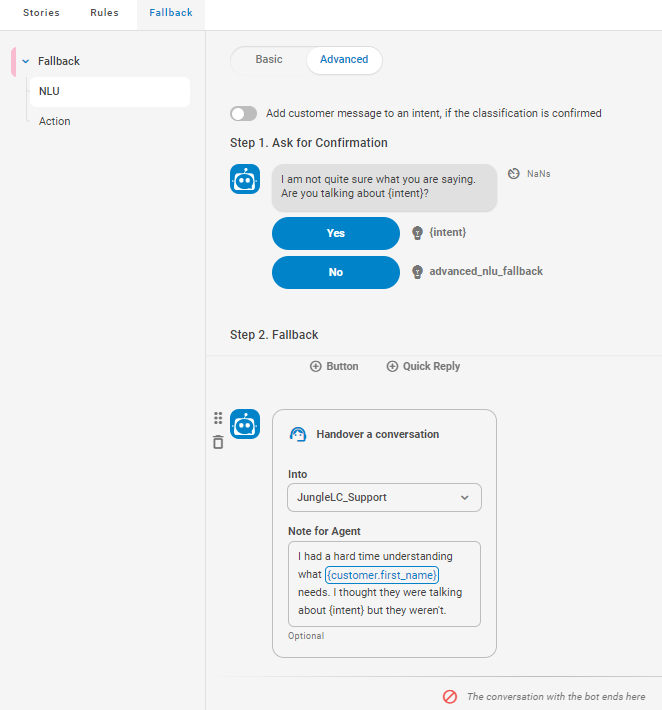Click the delay timer icon near NaNs
Image resolution: width=662 pixels, height=710 pixels.
pos(513,174)
